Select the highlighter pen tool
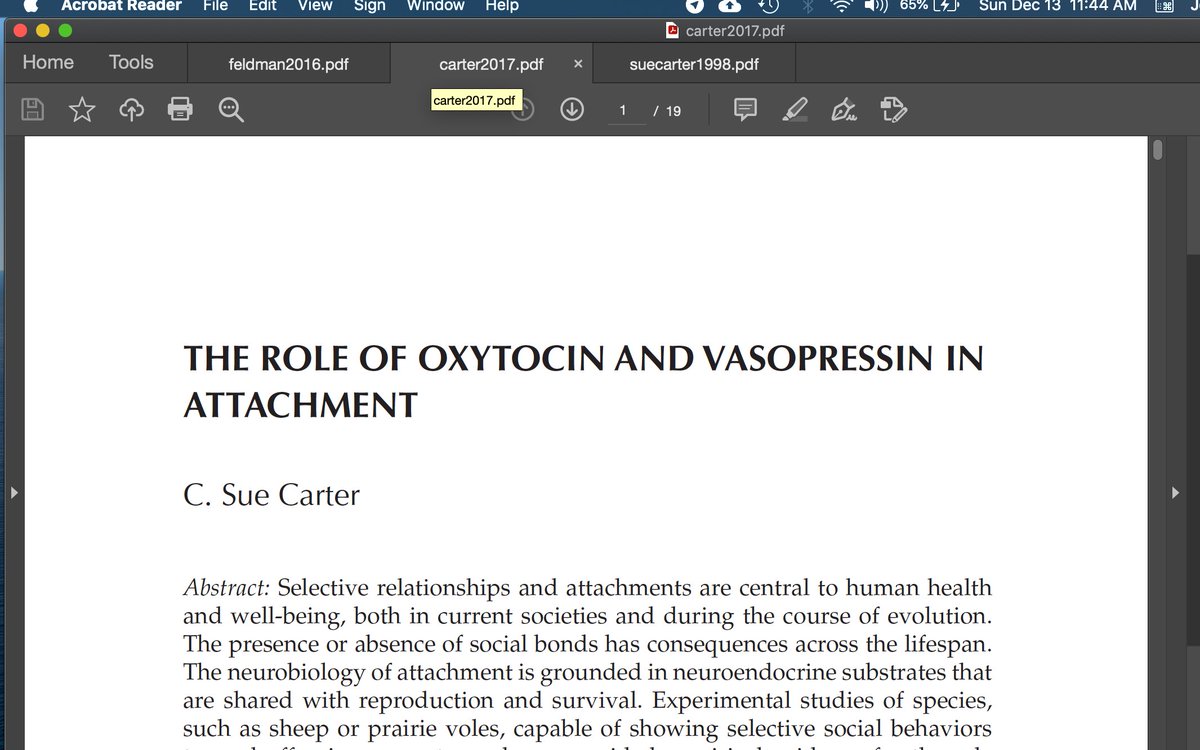Viewport: 1200px width, 750px height. coord(795,110)
